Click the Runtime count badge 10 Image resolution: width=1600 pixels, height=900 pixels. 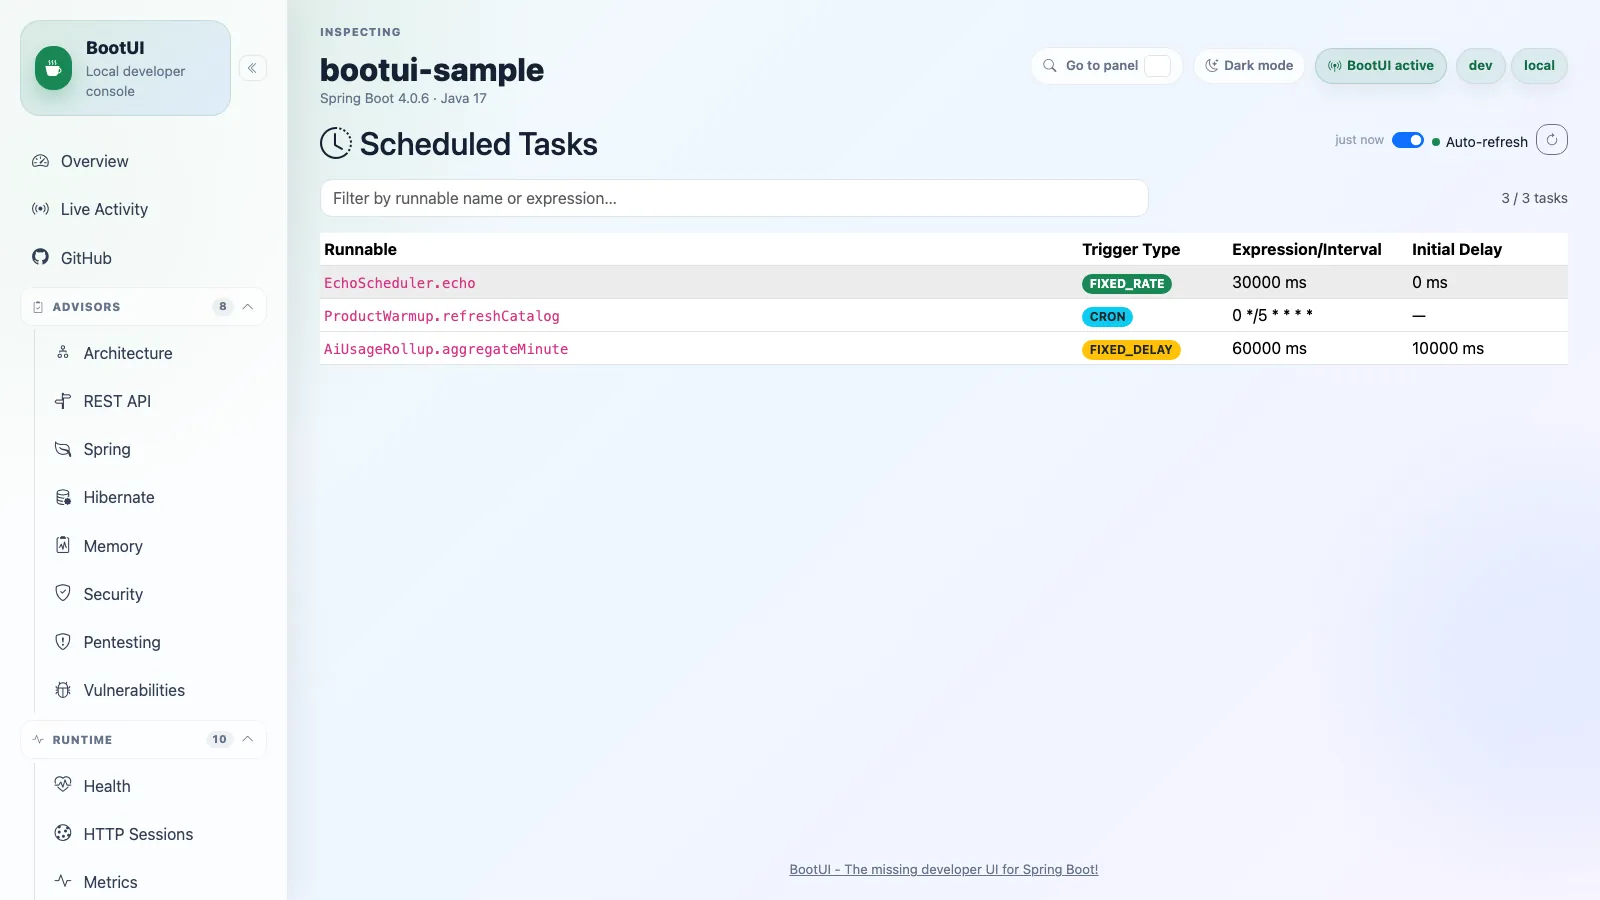219,740
